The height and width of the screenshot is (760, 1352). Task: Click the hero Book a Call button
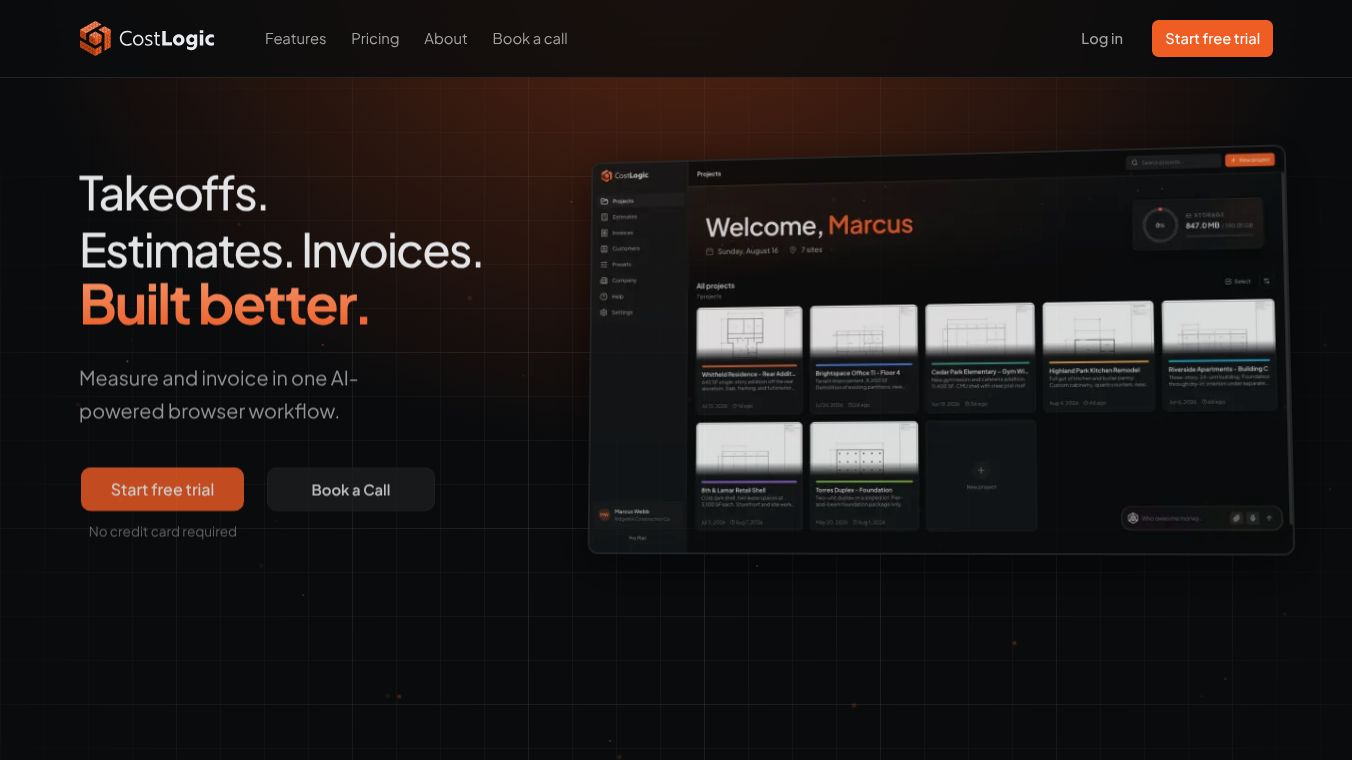point(351,490)
